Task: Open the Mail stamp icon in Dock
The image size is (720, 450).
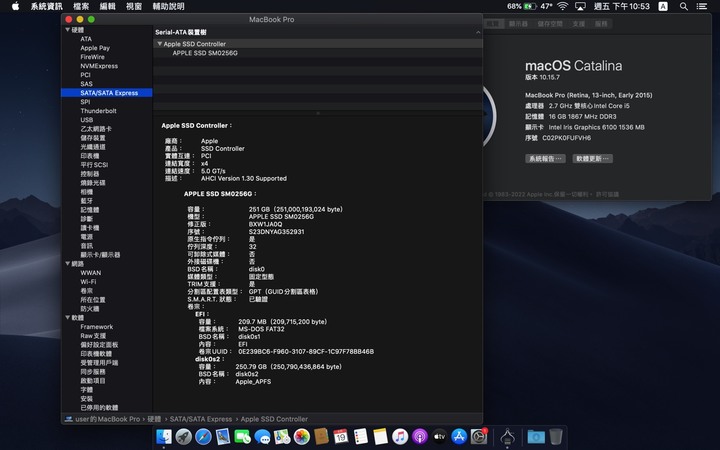Action: point(223,436)
